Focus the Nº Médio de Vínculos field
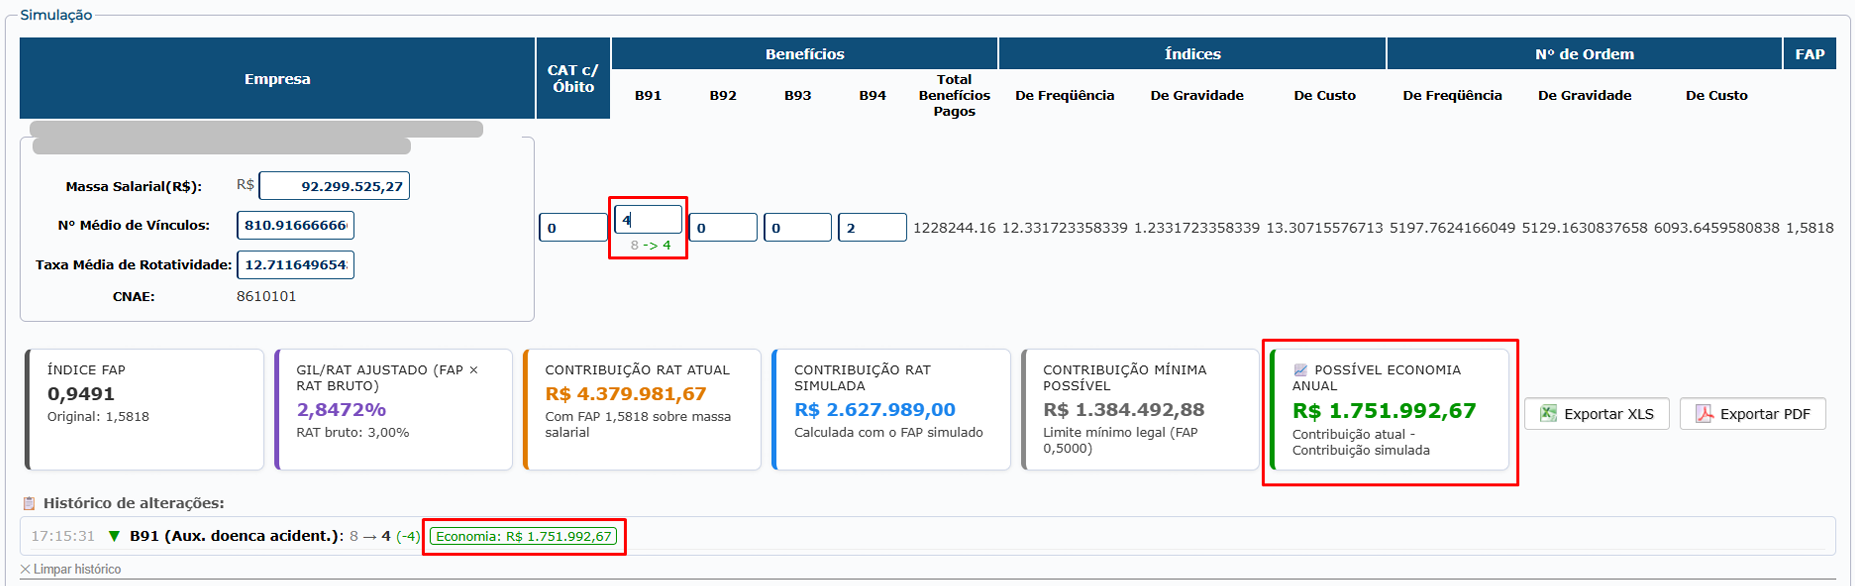Viewport: 1855px width, 586px height. coord(295,225)
